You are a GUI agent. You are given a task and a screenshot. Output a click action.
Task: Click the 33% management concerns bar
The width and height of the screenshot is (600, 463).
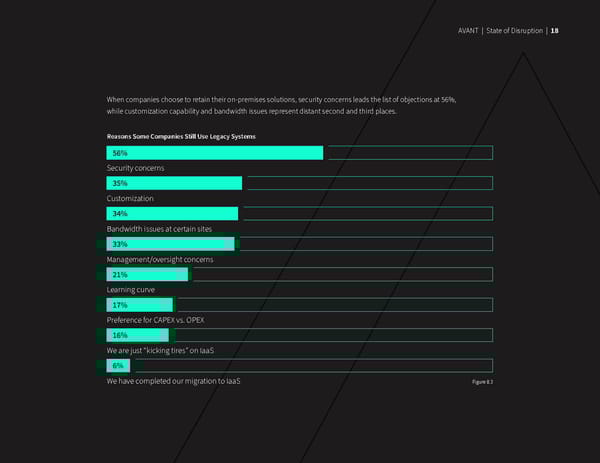(170, 244)
